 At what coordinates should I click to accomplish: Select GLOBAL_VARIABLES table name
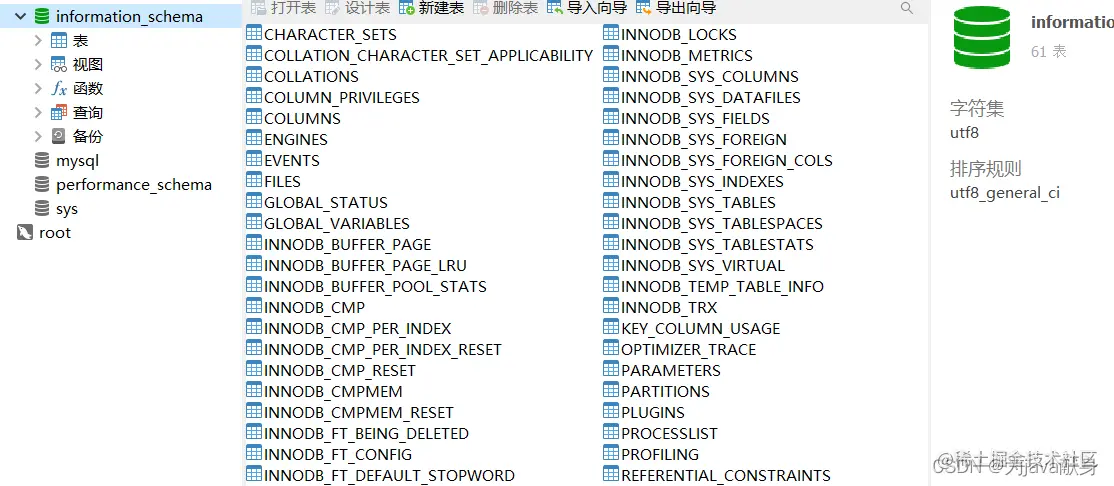point(337,224)
